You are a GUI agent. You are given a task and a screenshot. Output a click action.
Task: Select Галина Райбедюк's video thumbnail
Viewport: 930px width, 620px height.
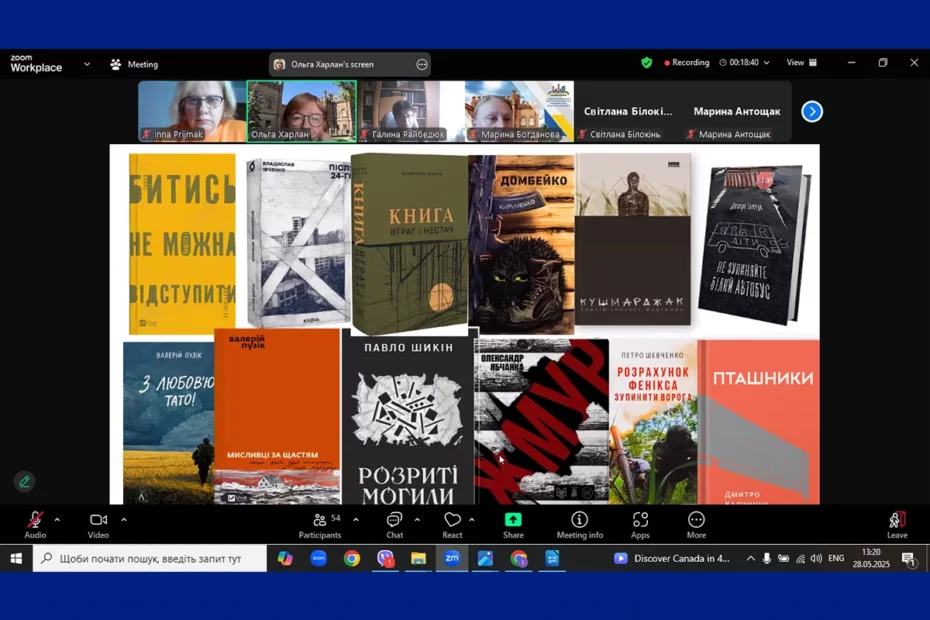click(x=411, y=112)
